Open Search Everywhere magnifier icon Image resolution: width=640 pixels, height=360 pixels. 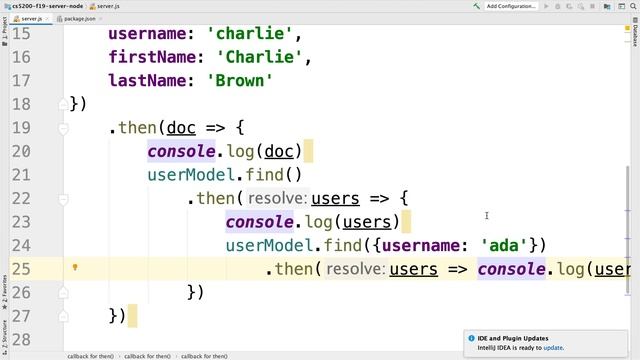tap(633, 6)
